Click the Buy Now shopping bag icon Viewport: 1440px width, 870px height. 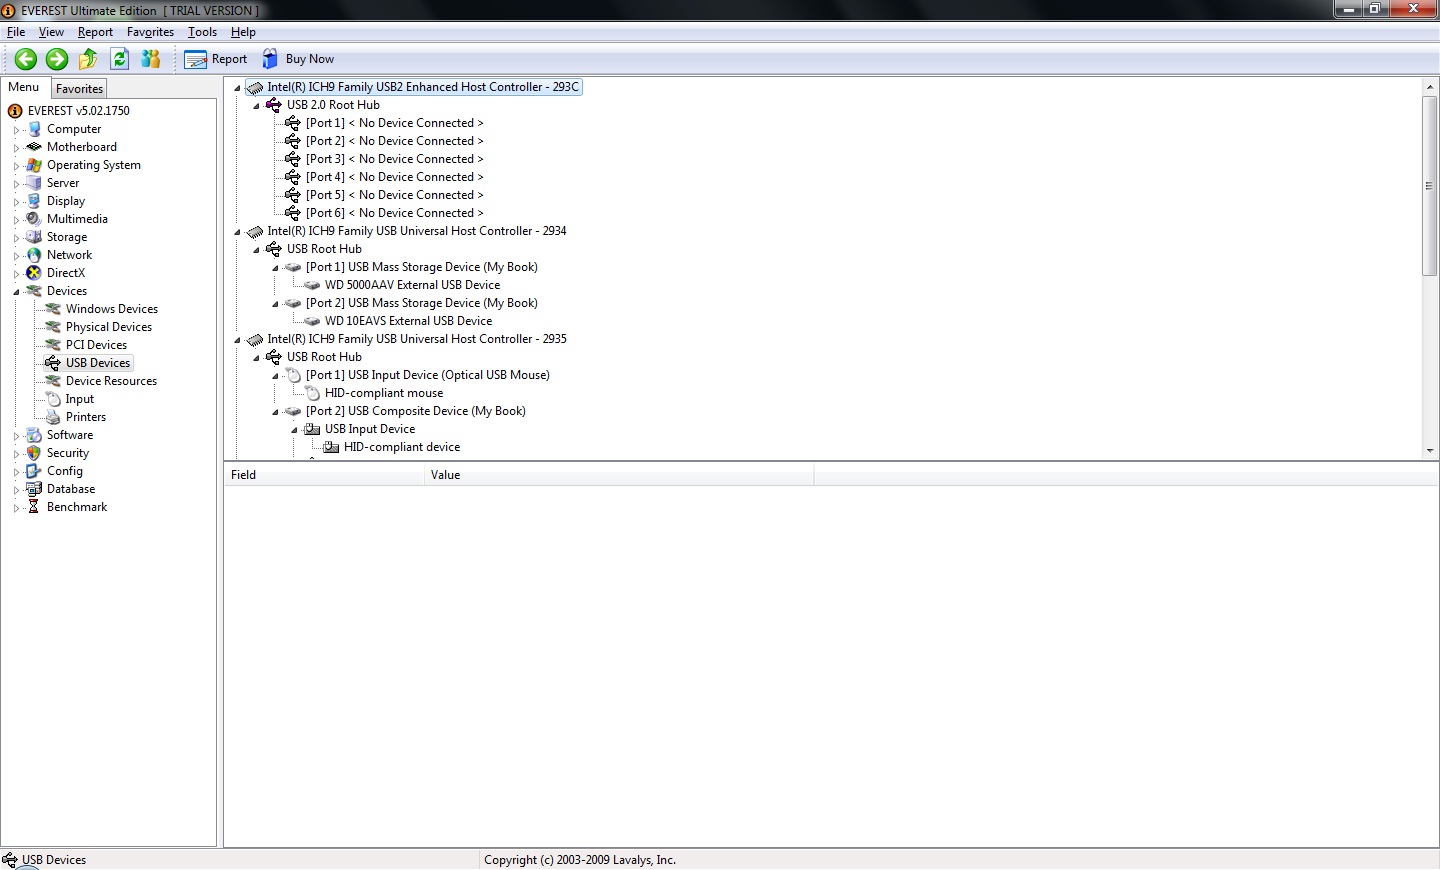(270, 59)
